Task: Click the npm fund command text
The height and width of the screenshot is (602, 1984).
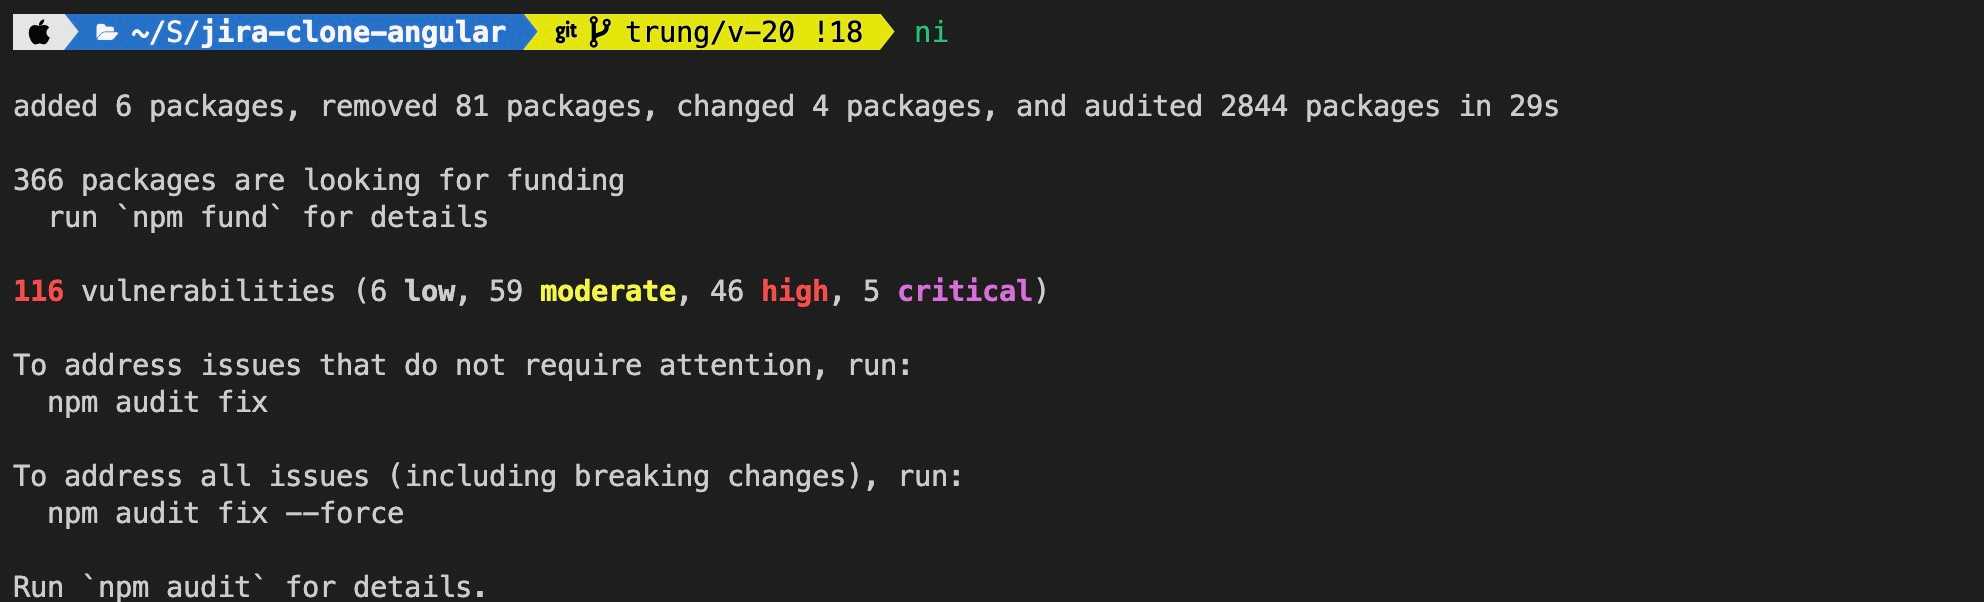Action: point(200,217)
